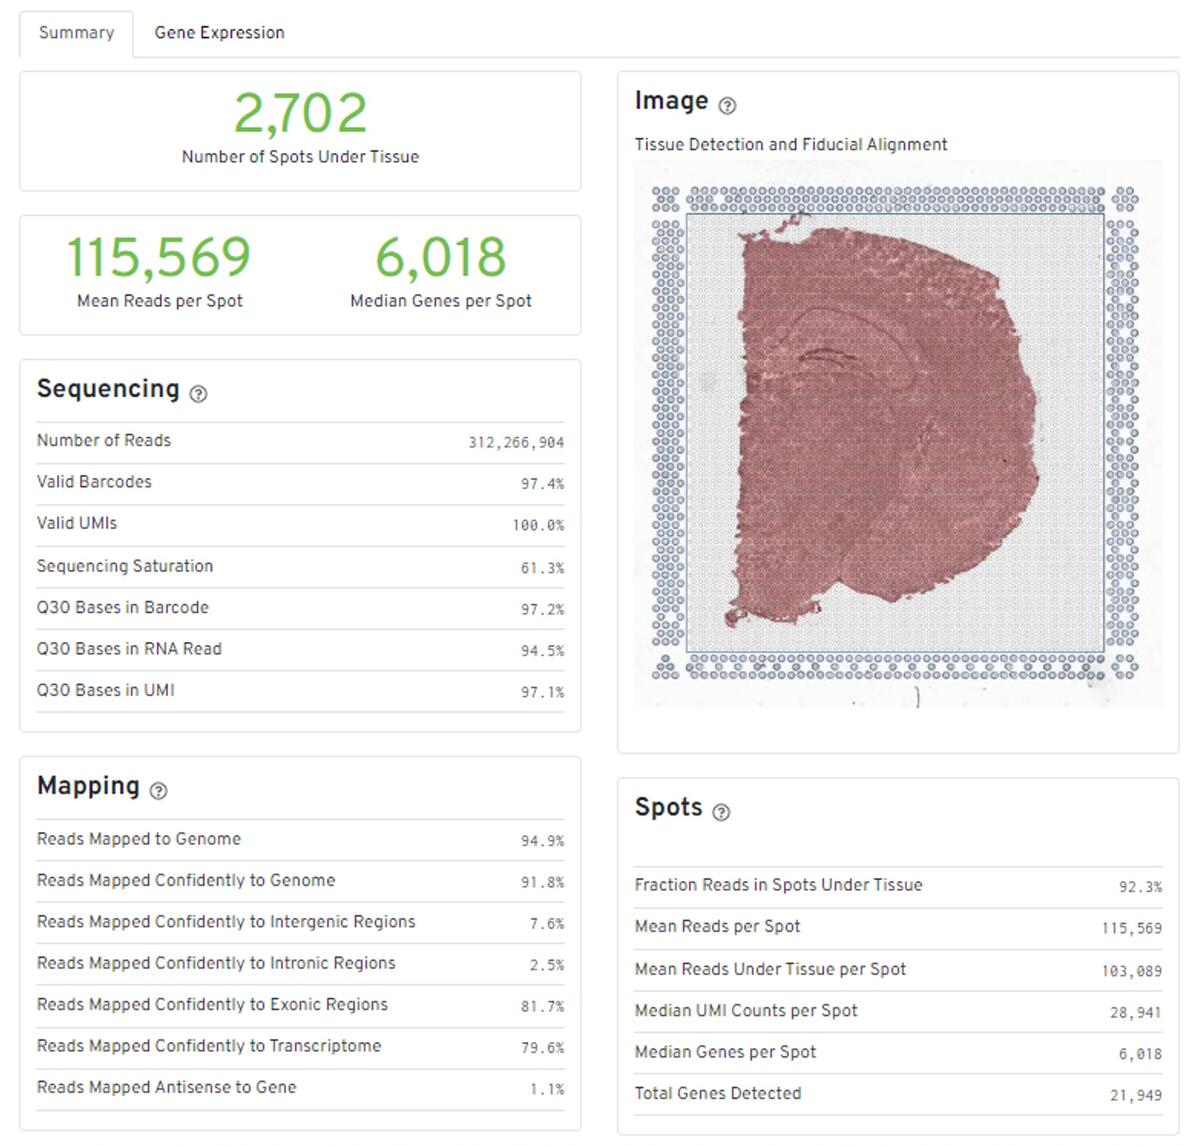Select Fraction Reads in Spots Under Tissue
This screenshot has height=1145, width=1192.
tap(899, 887)
